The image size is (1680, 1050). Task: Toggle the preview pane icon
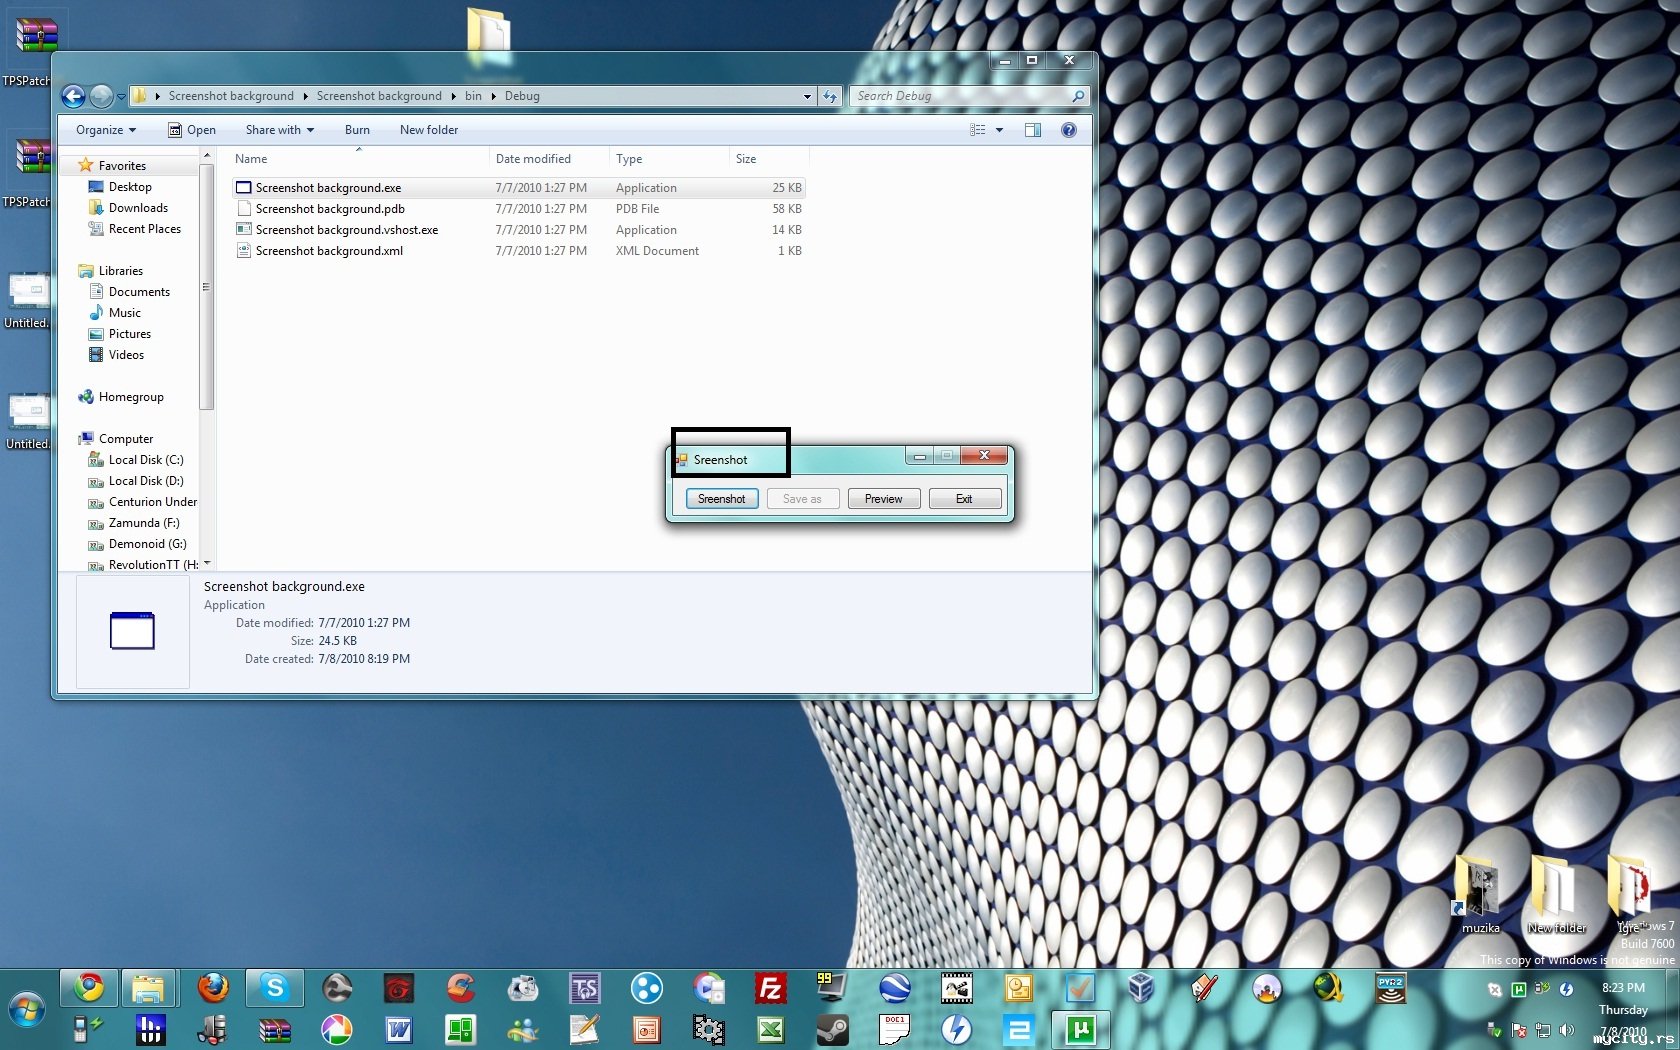click(x=1033, y=130)
